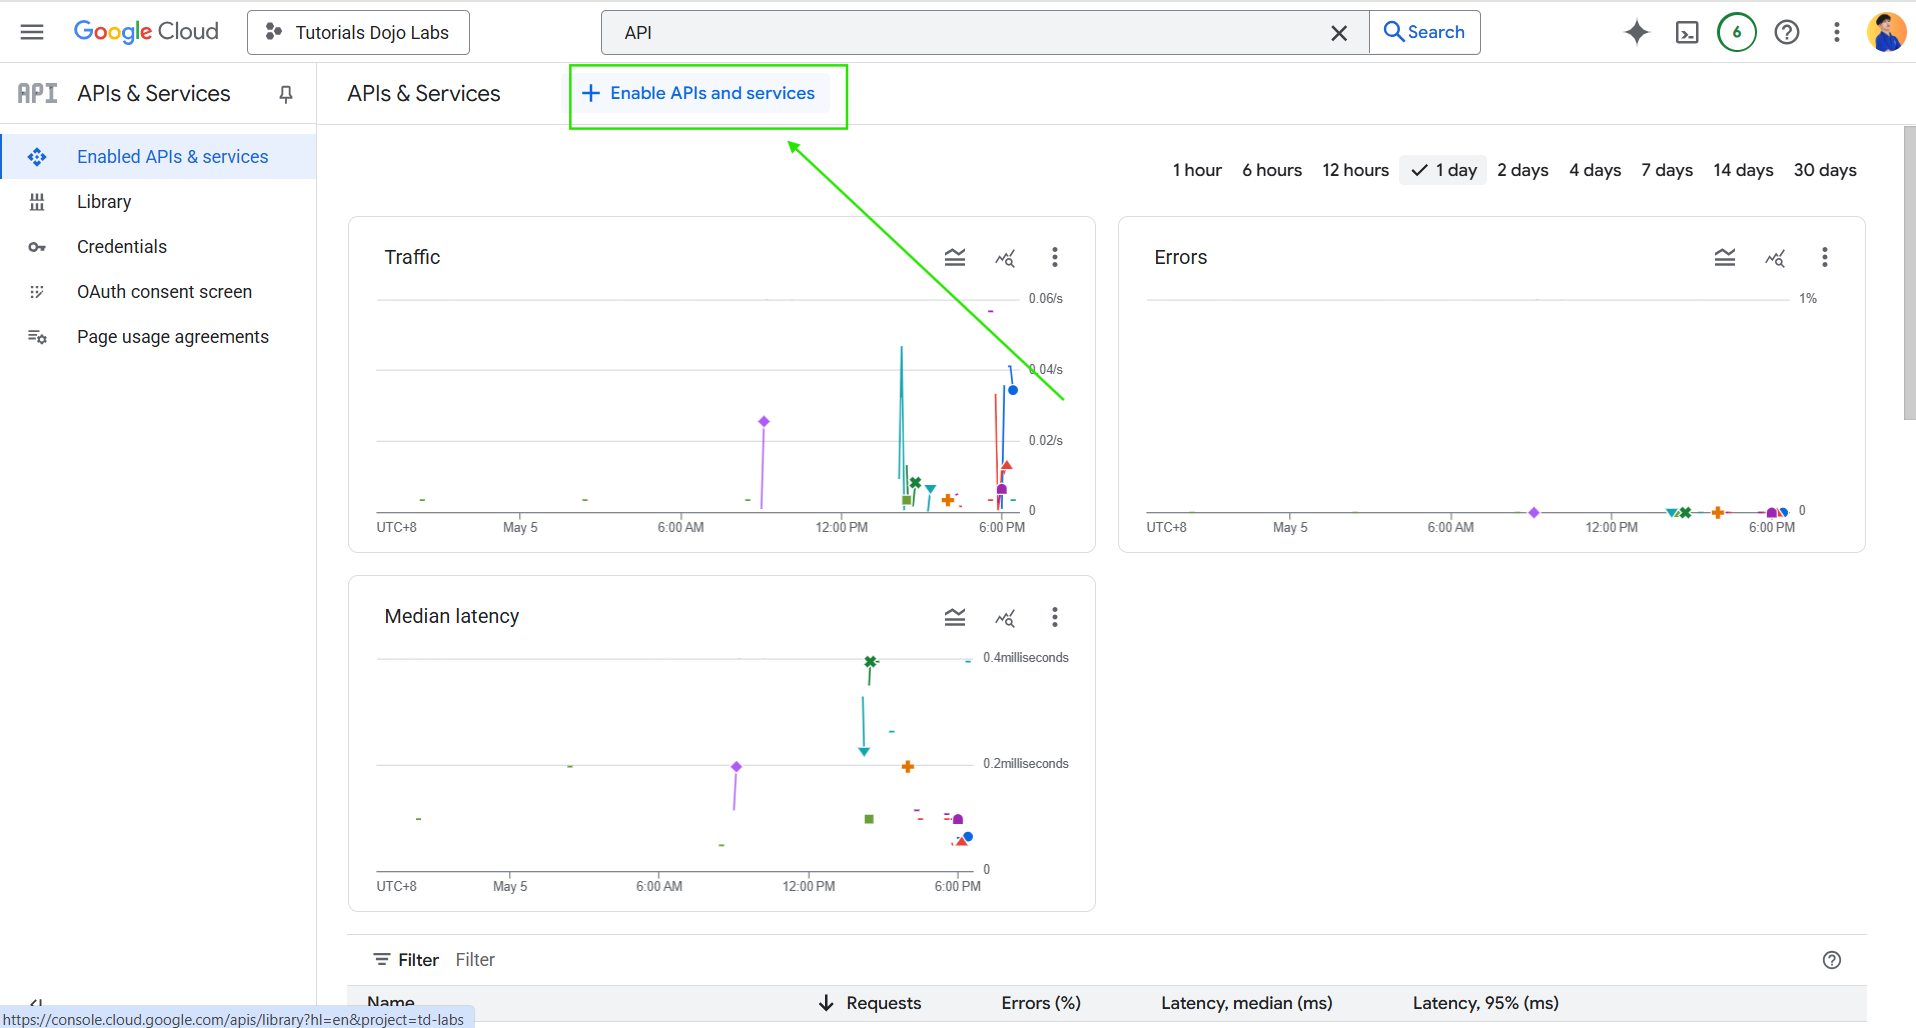The image size is (1916, 1028).
Task: Open Gemini AI assistant sparkle icon
Action: [x=1636, y=32]
